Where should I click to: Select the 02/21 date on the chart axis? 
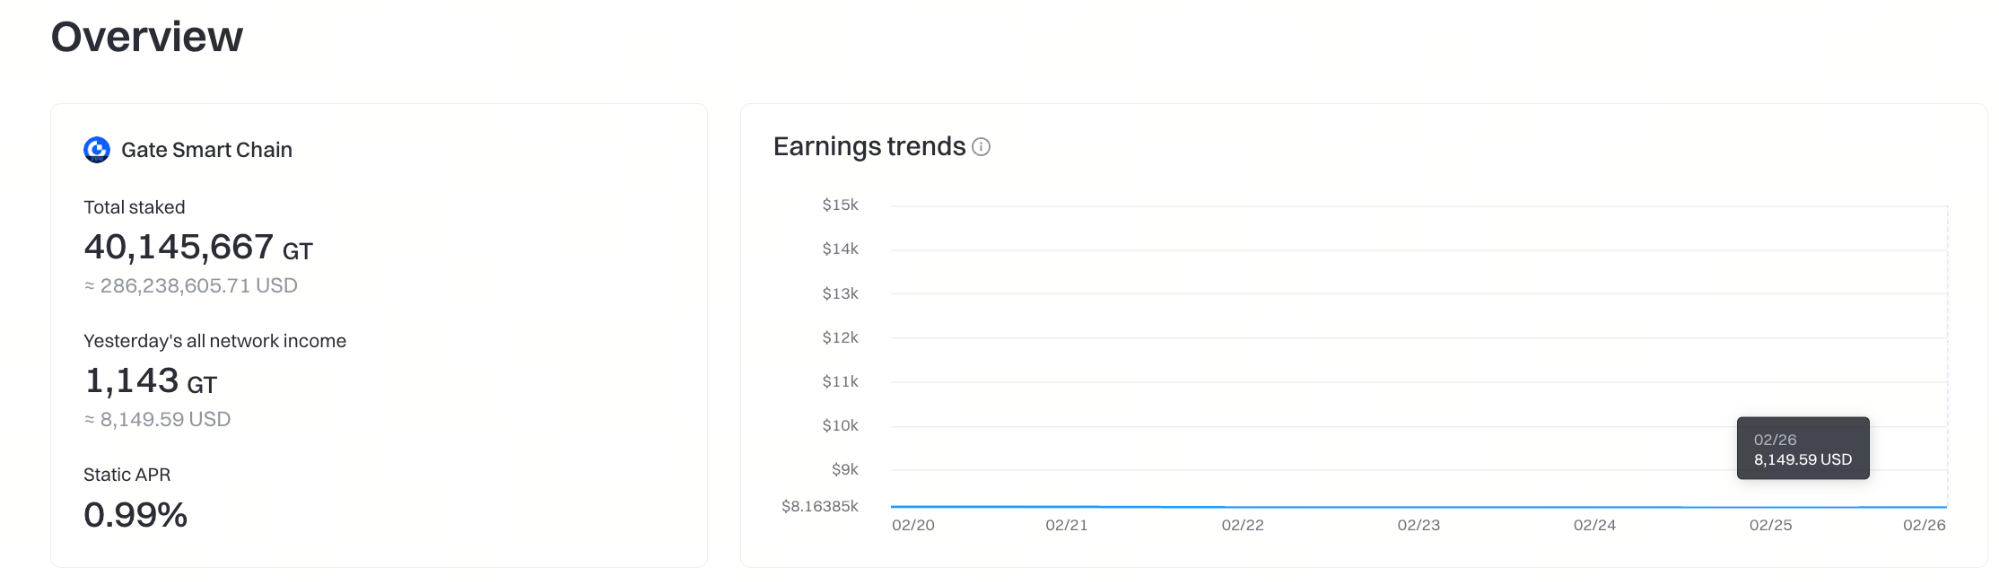pyautogui.click(x=1066, y=525)
